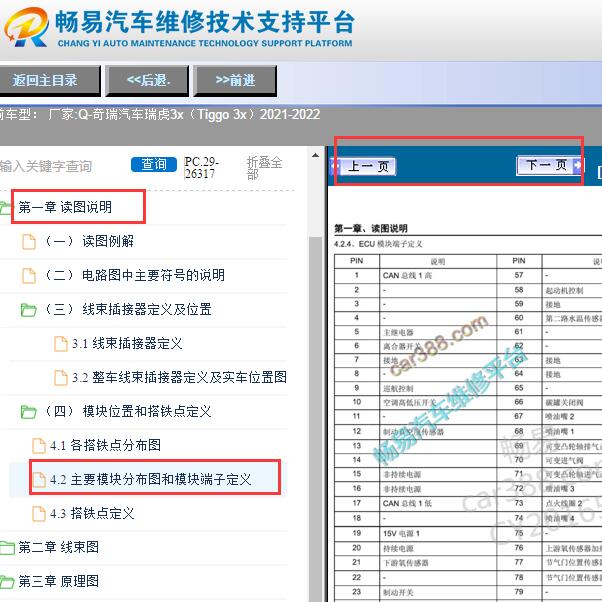The width and height of the screenshot is (602, 602).
Task: Click 返回主目录 button
Action: [x=50, y=81]
